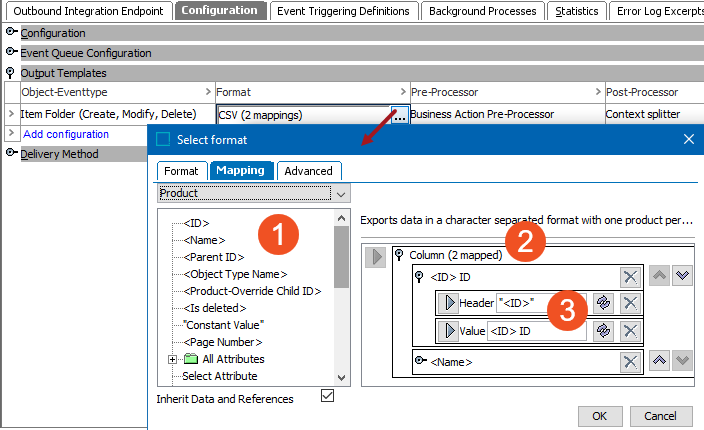
Task: Move the <ID> column down
Action: (x=683, y=277)
